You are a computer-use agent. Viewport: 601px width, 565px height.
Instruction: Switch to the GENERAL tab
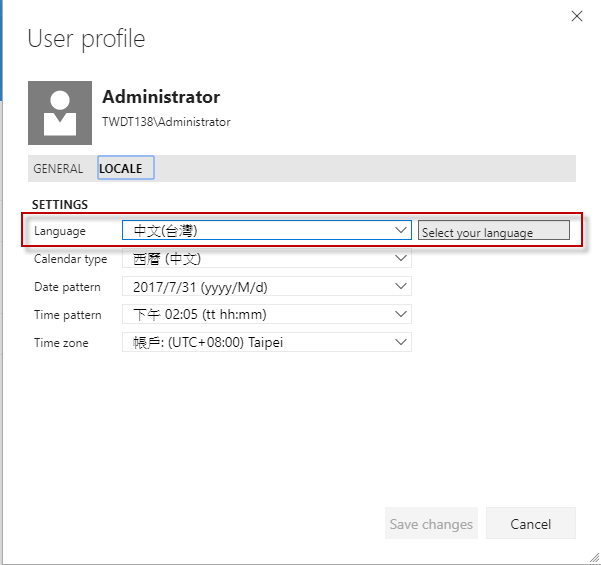58,169
